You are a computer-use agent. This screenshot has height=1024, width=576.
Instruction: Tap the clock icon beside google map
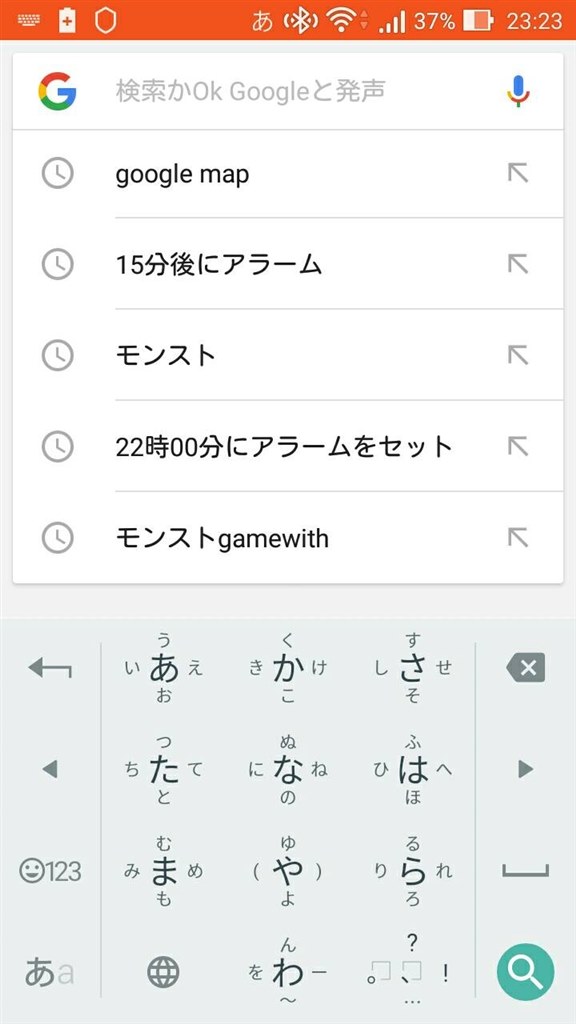[57, 173]
